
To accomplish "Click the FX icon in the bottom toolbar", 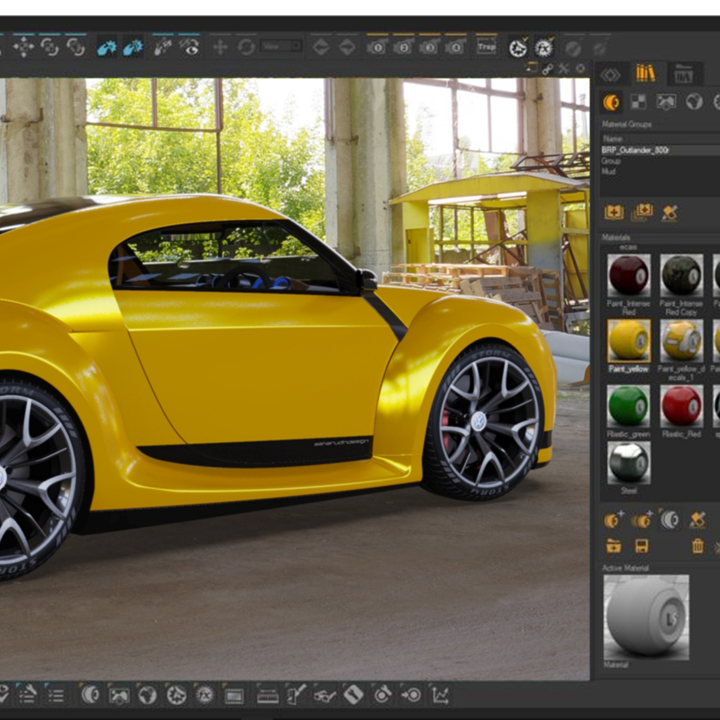I will pos(204,695).
